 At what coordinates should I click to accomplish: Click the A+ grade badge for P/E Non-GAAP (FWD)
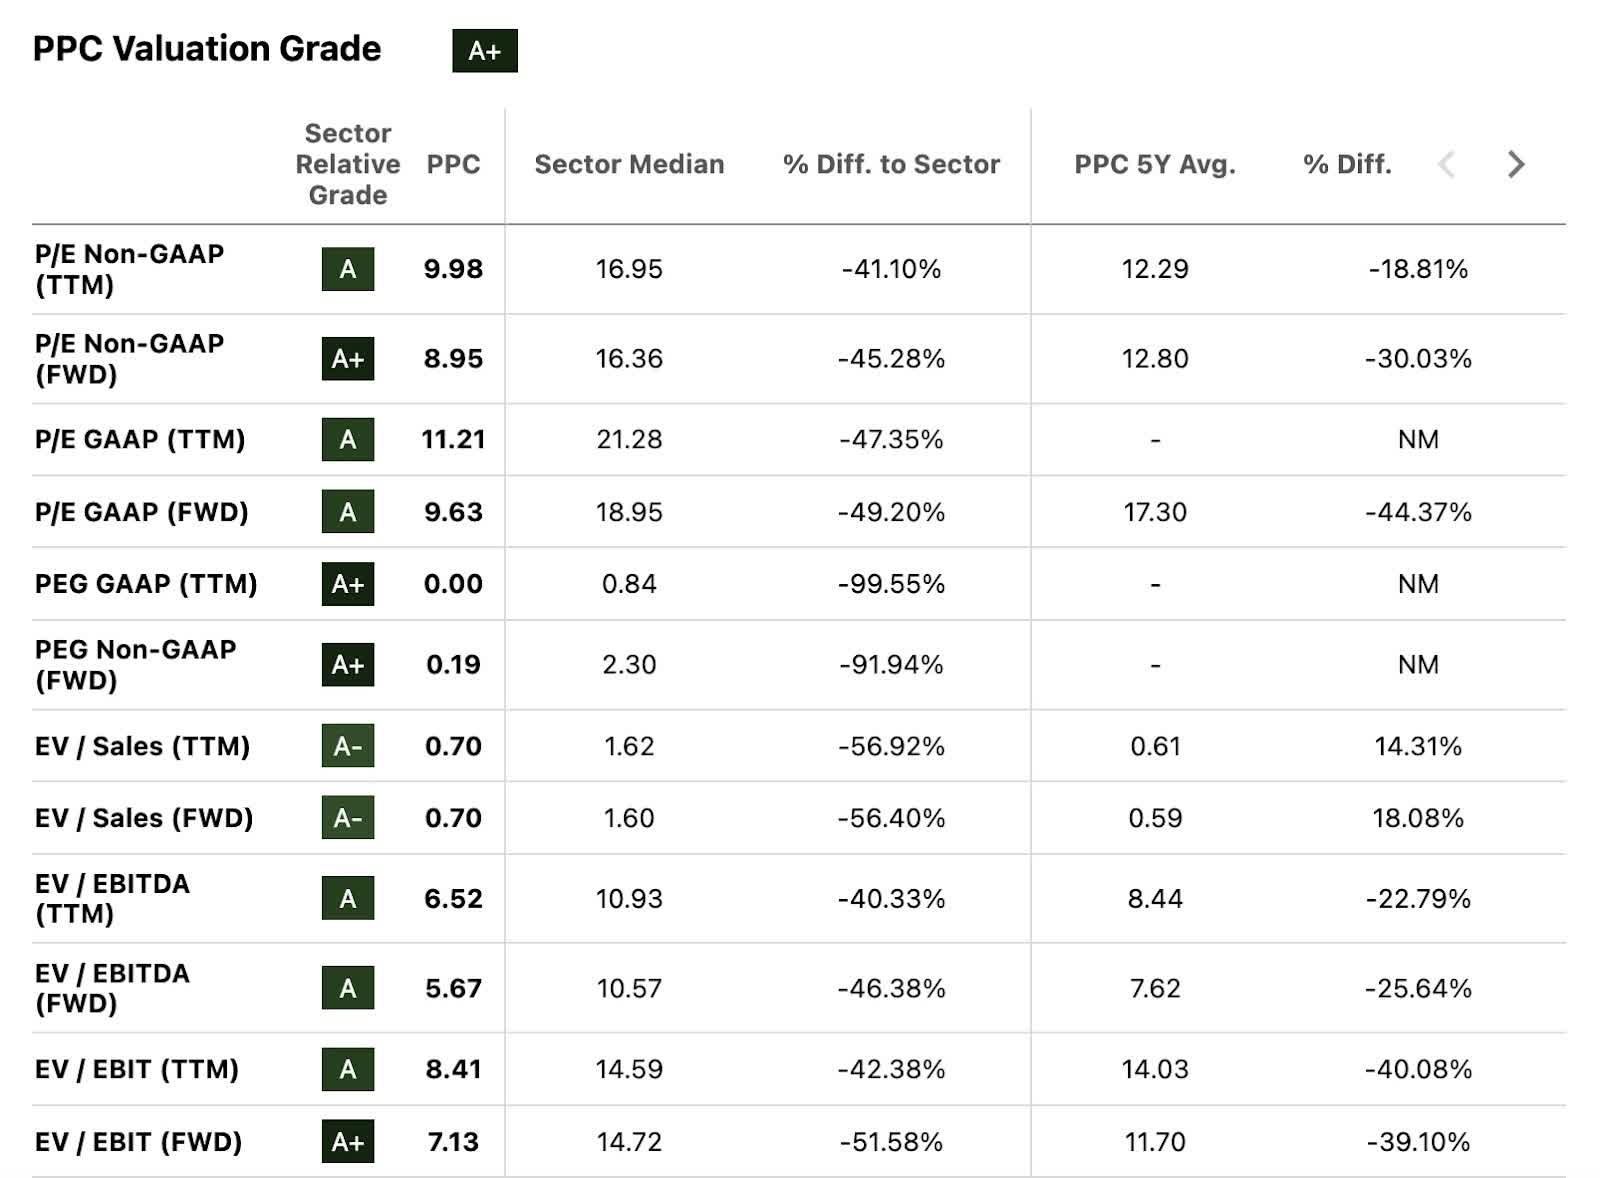pos(348,360)
